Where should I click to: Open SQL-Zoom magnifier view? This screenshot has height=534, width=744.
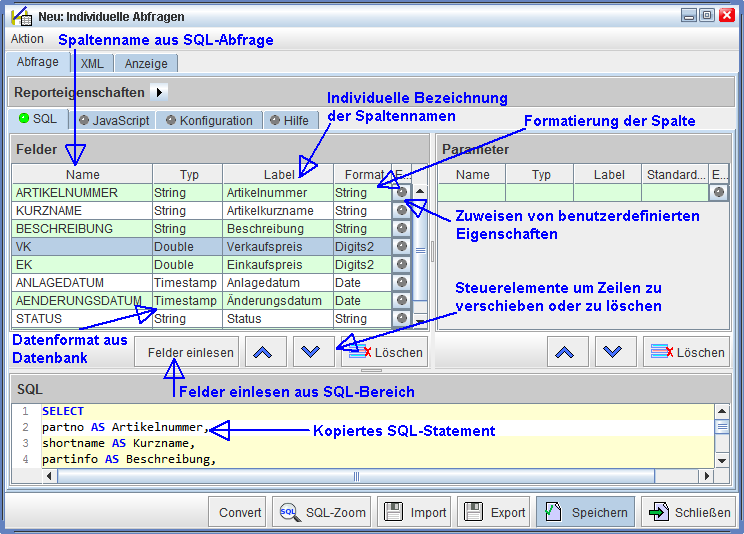coord(323,512)
